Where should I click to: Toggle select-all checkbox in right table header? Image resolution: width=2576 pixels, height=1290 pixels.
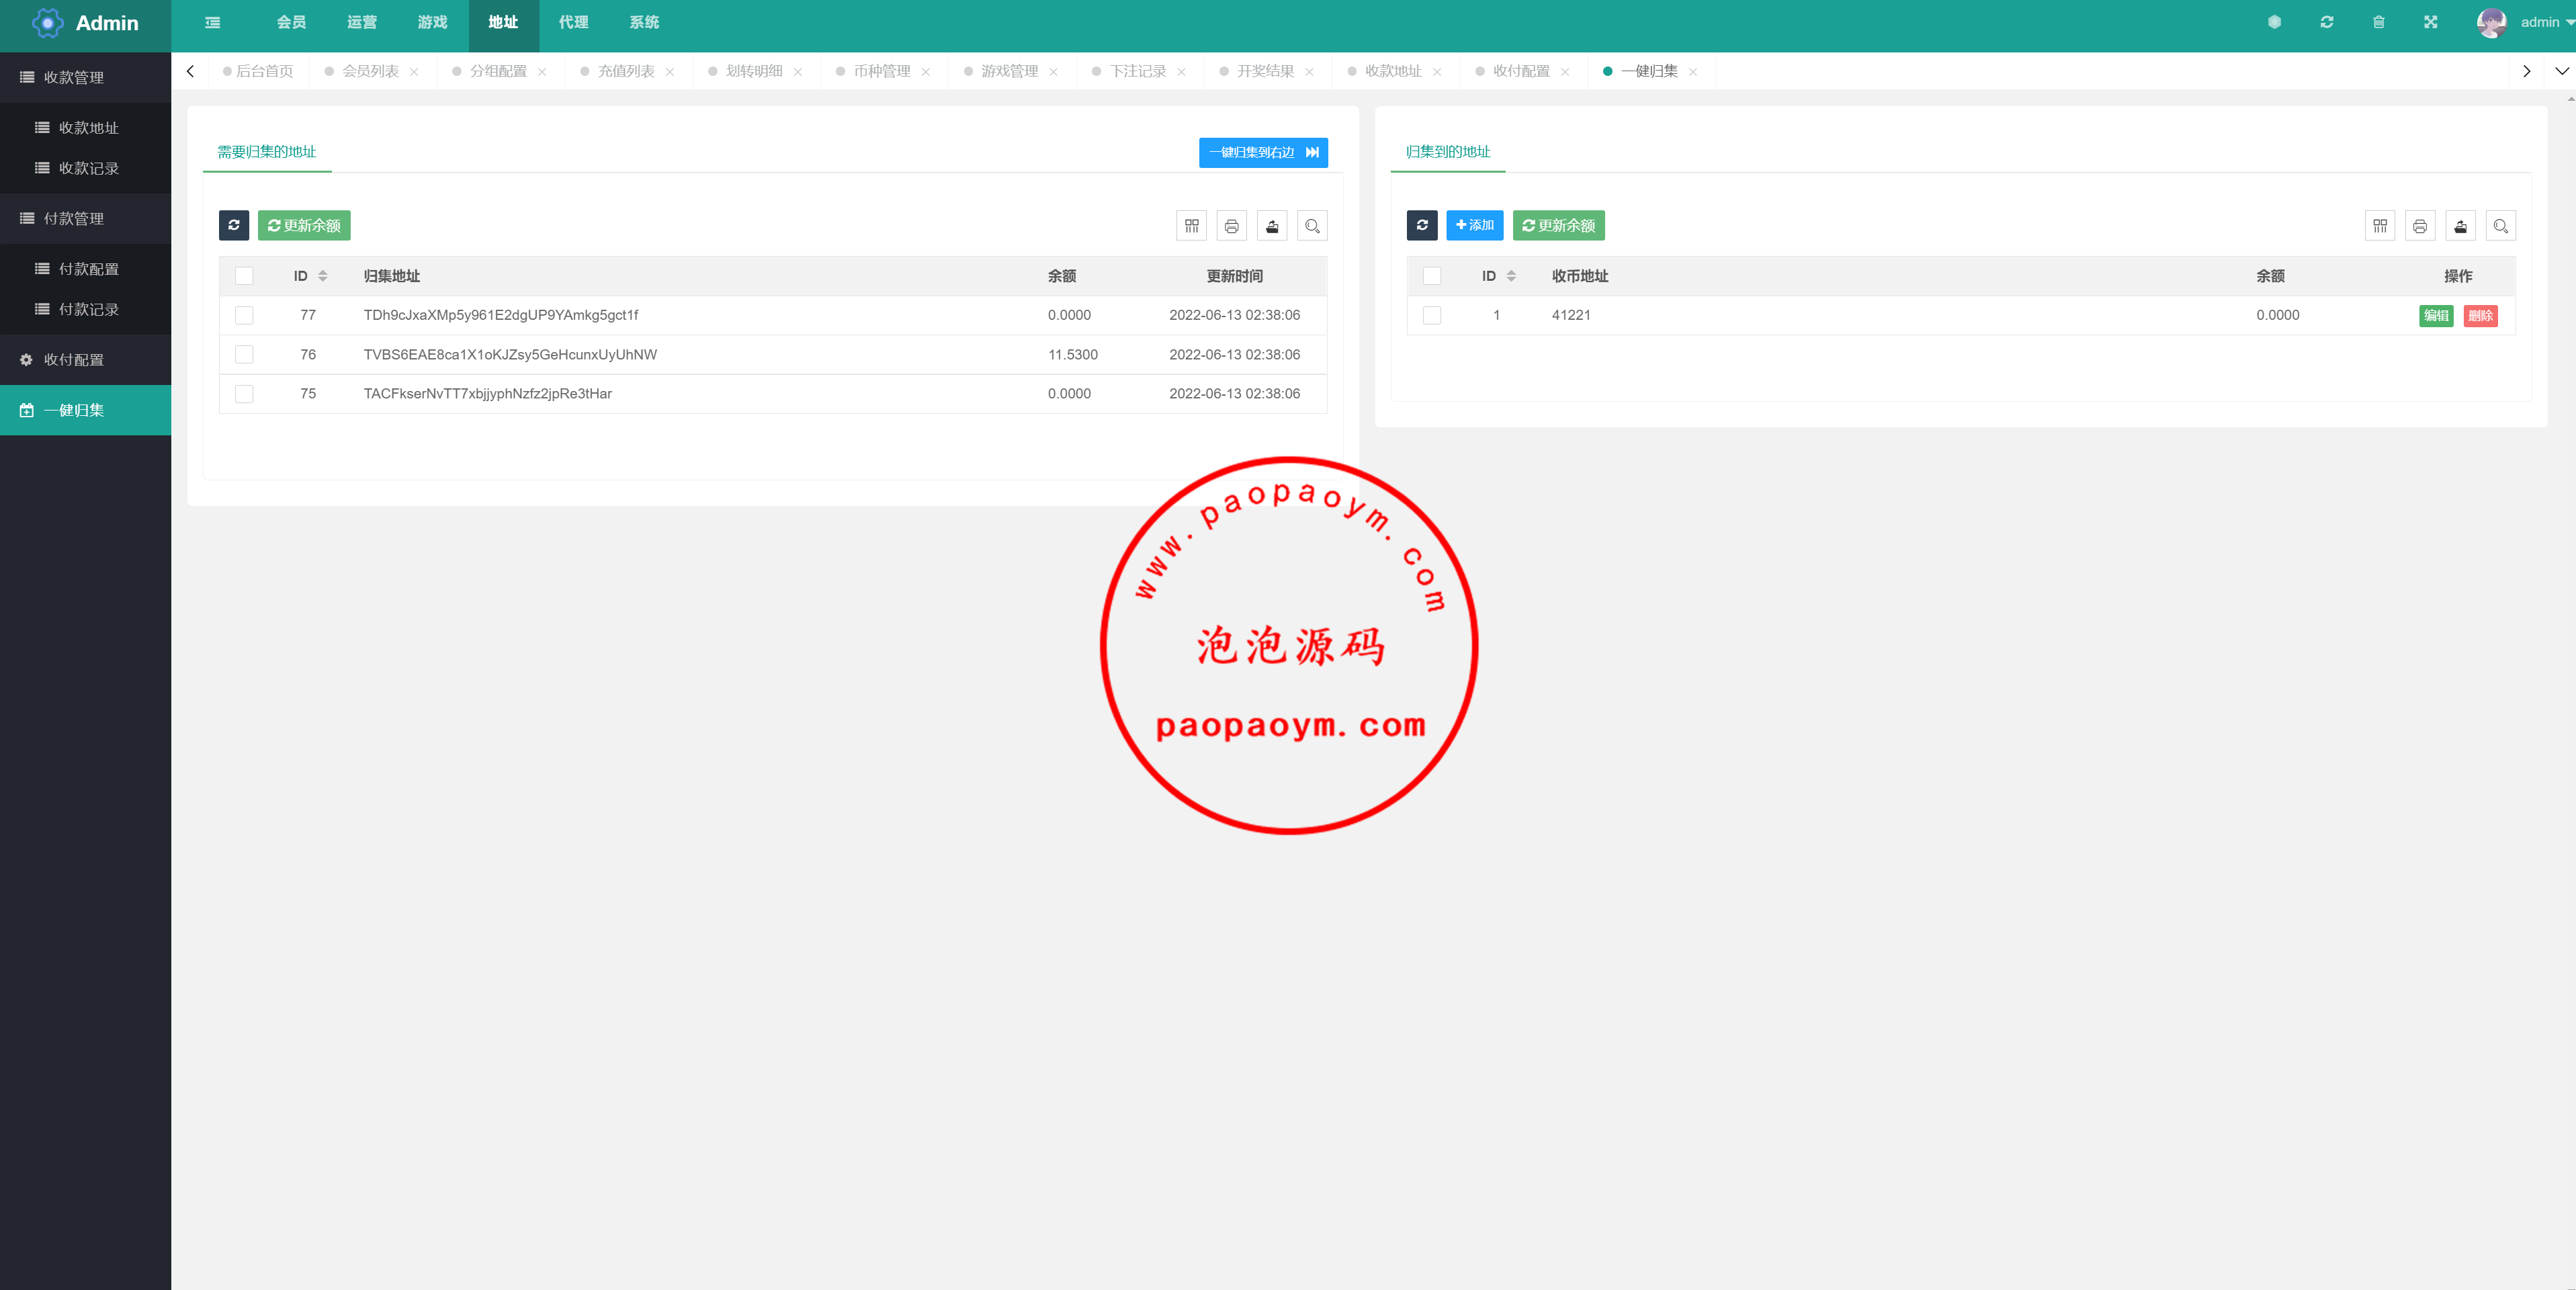tap(1431, 276)
